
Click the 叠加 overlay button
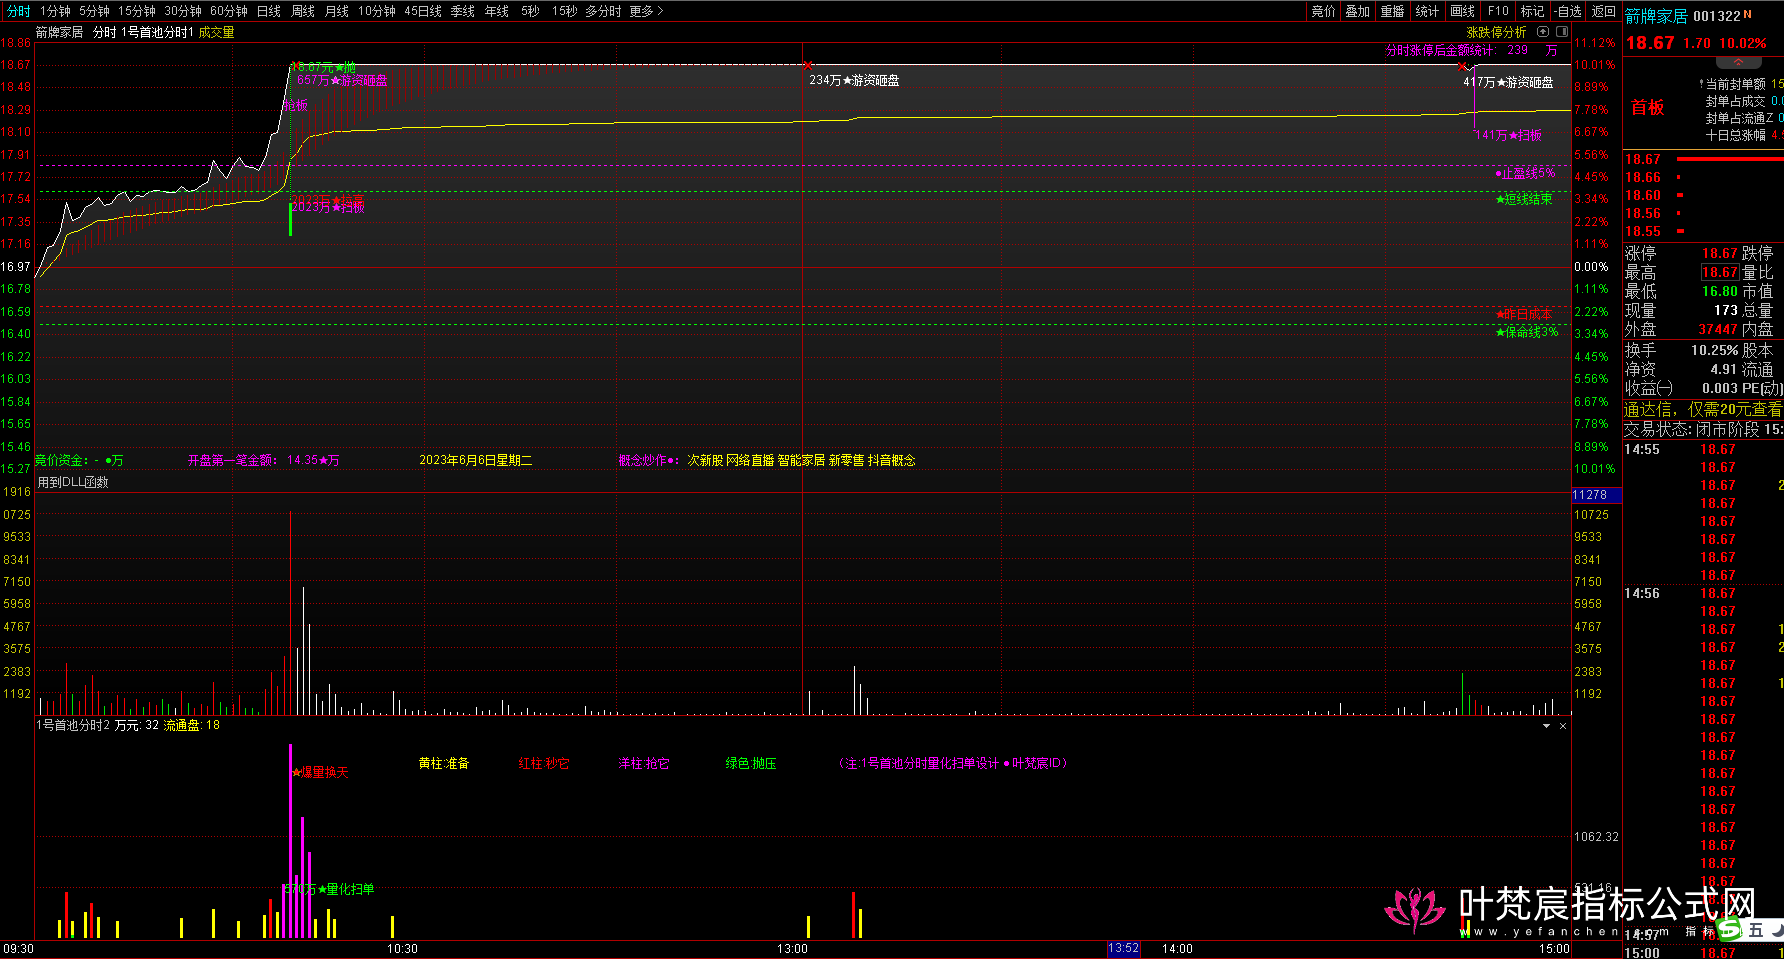tap(1358, 11)
